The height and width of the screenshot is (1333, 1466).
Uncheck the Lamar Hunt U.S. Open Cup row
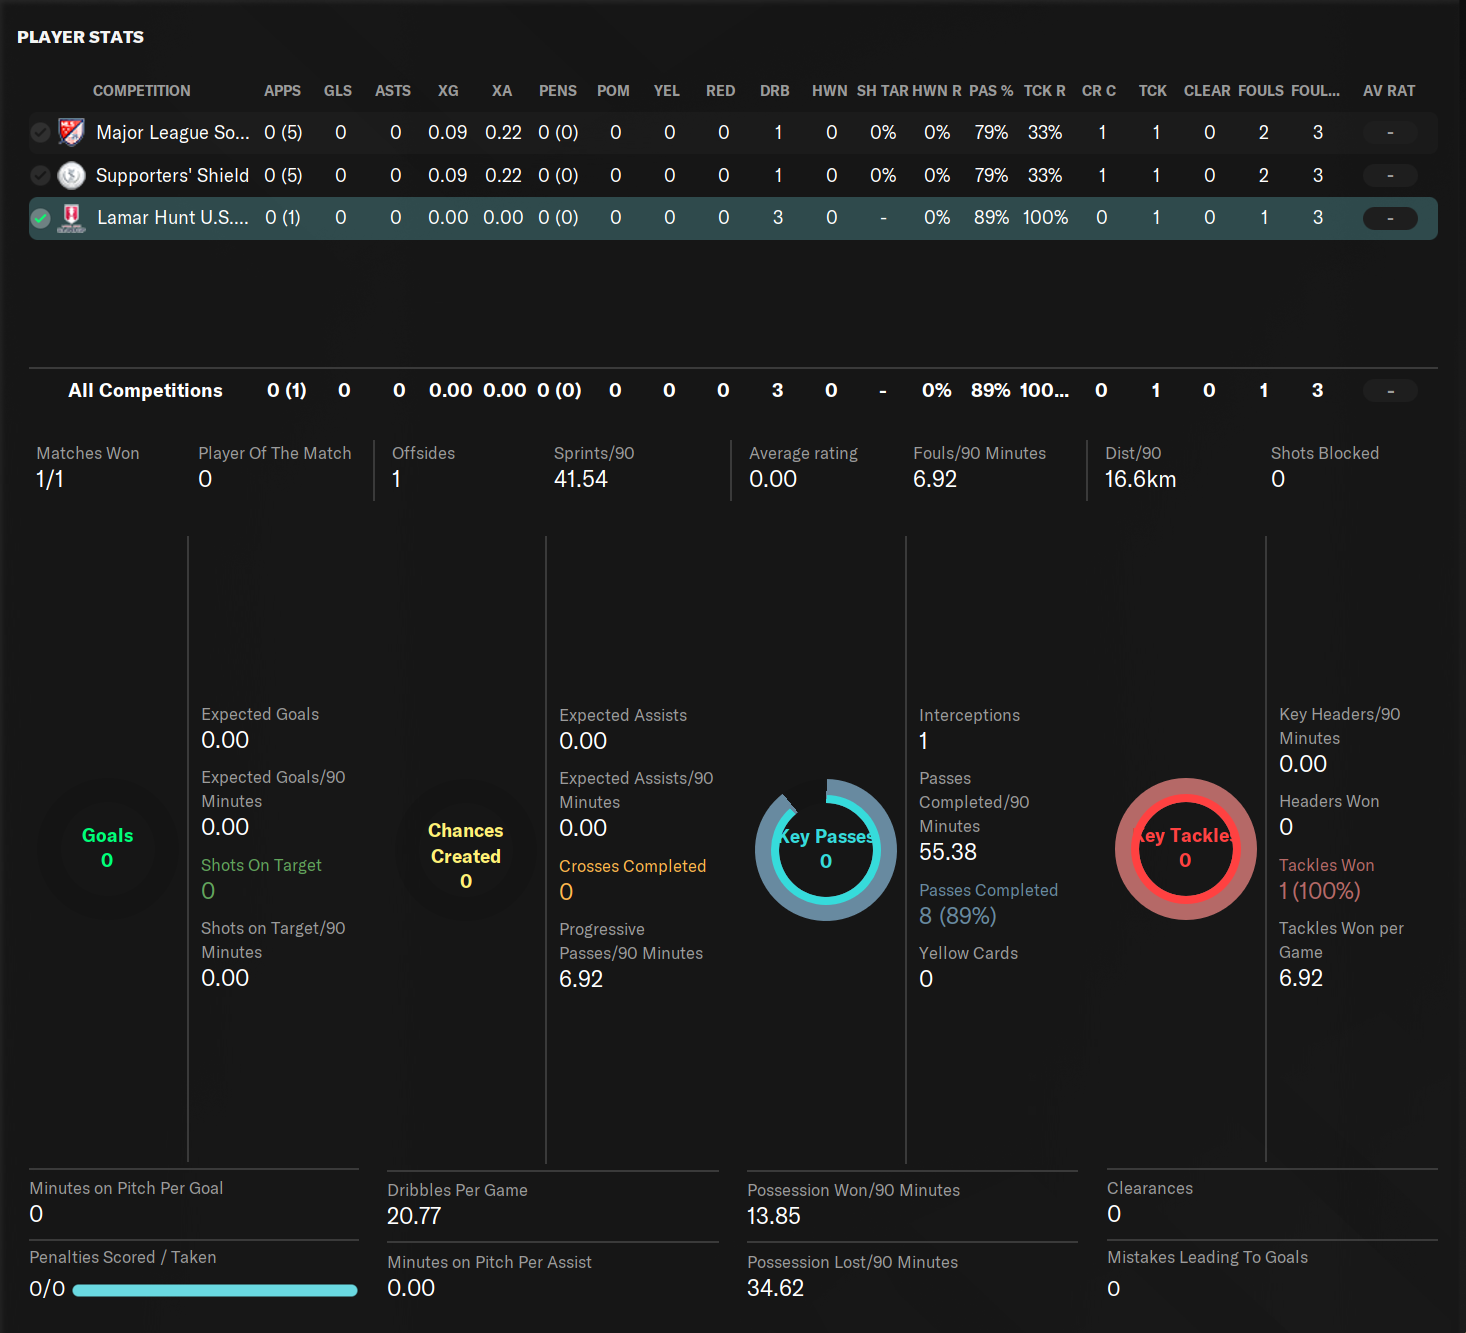click(x=40, y=218)
